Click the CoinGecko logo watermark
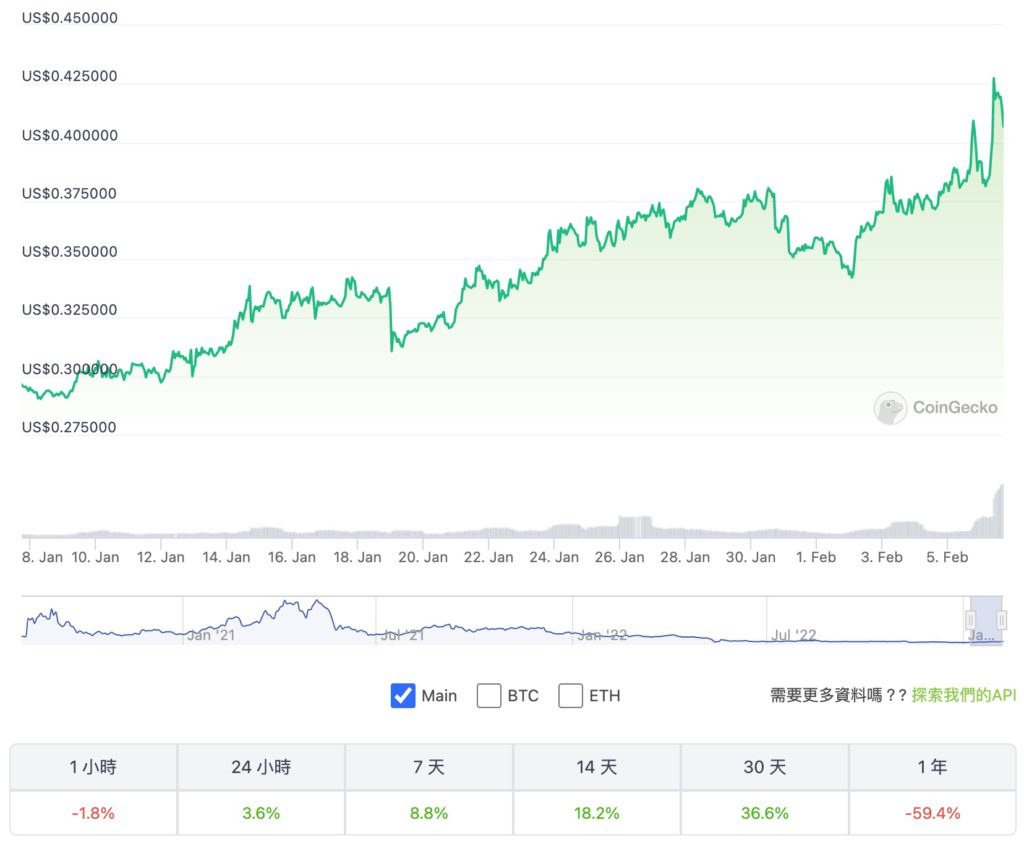The image size is (1024, 846). pos(936,408)
